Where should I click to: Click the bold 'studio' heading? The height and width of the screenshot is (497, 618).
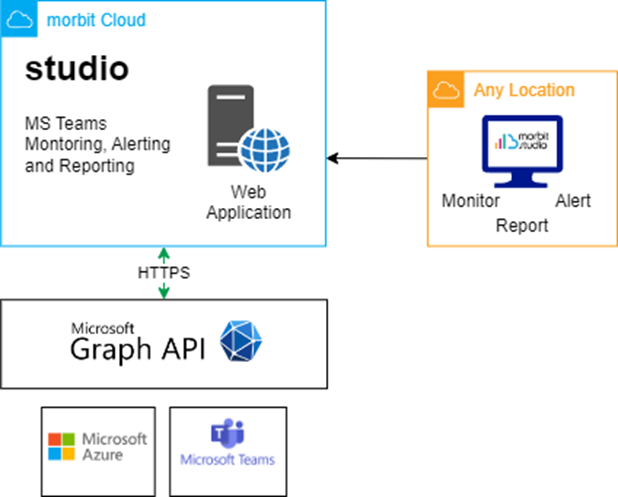pos(77,69)
